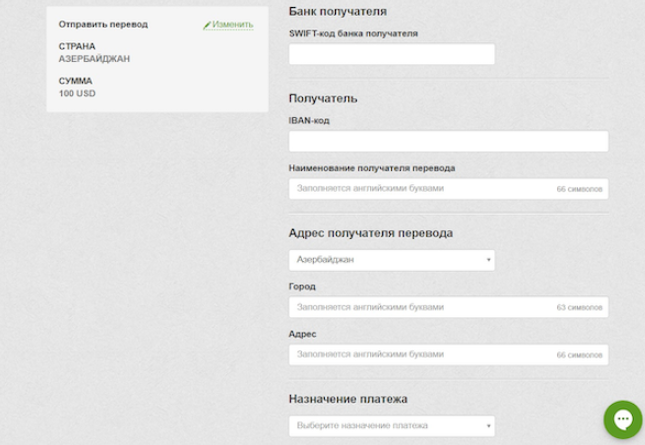Expand the Выберите назначение платежа dropdown
The height and width of the screenshot is (445, 645).
point(391,426)
